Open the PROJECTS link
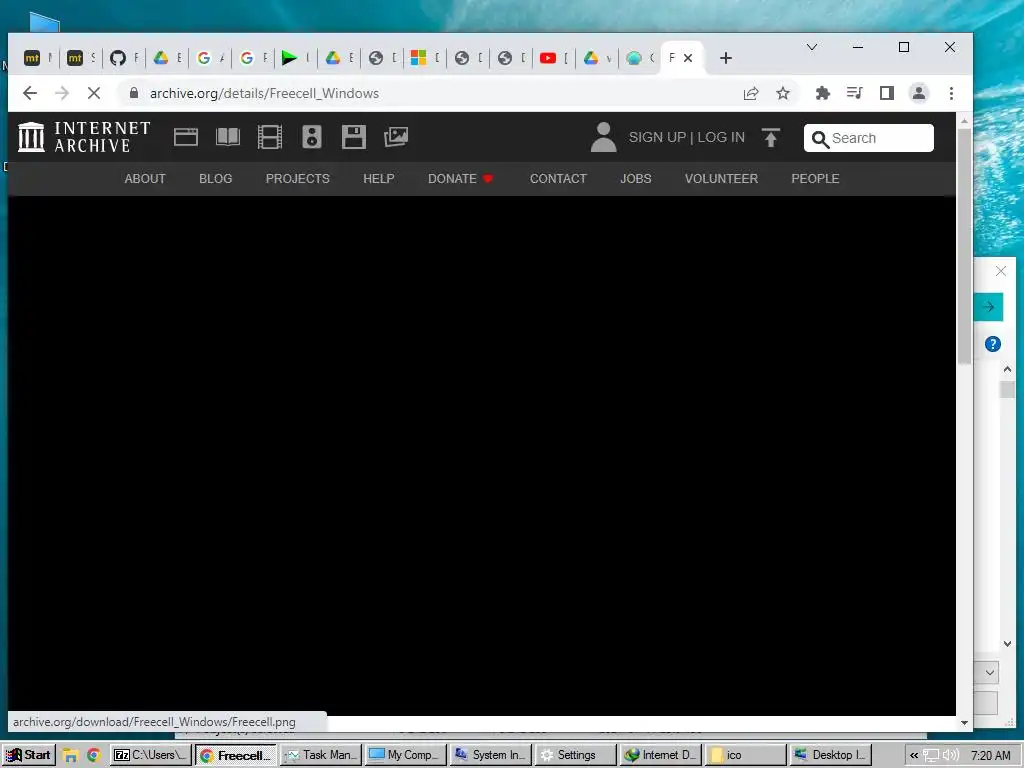Viewport: 1024px width, 768px height. pos(298,178)
